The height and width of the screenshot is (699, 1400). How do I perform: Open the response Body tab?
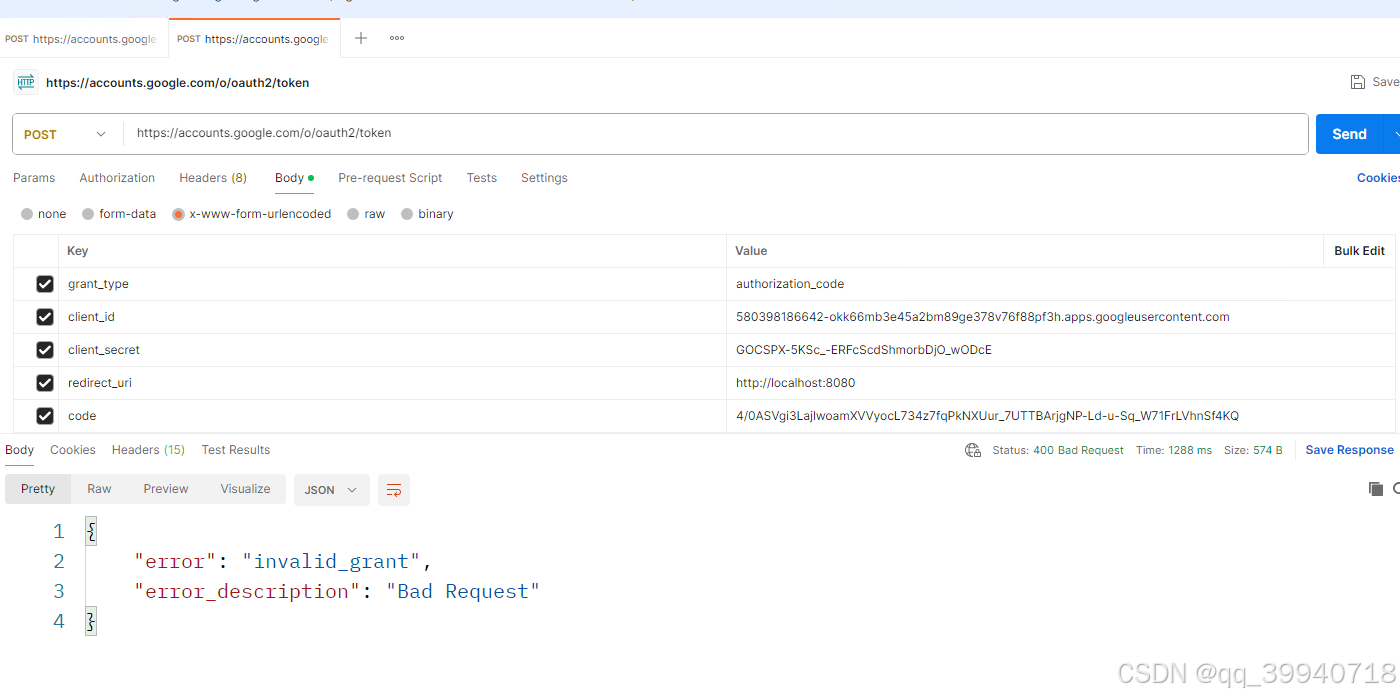coord(19,450)
